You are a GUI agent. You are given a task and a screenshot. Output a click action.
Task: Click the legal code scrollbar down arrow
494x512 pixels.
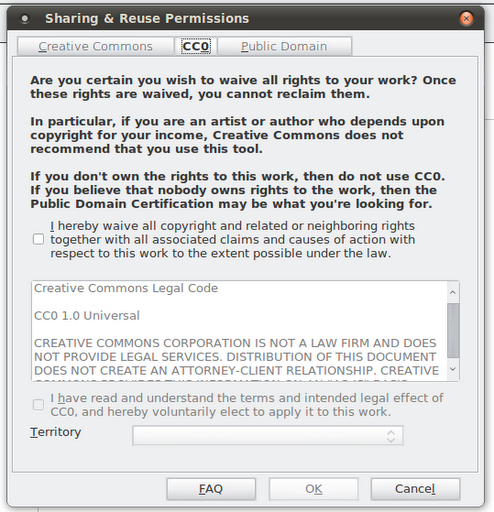[x=453, y=369]
